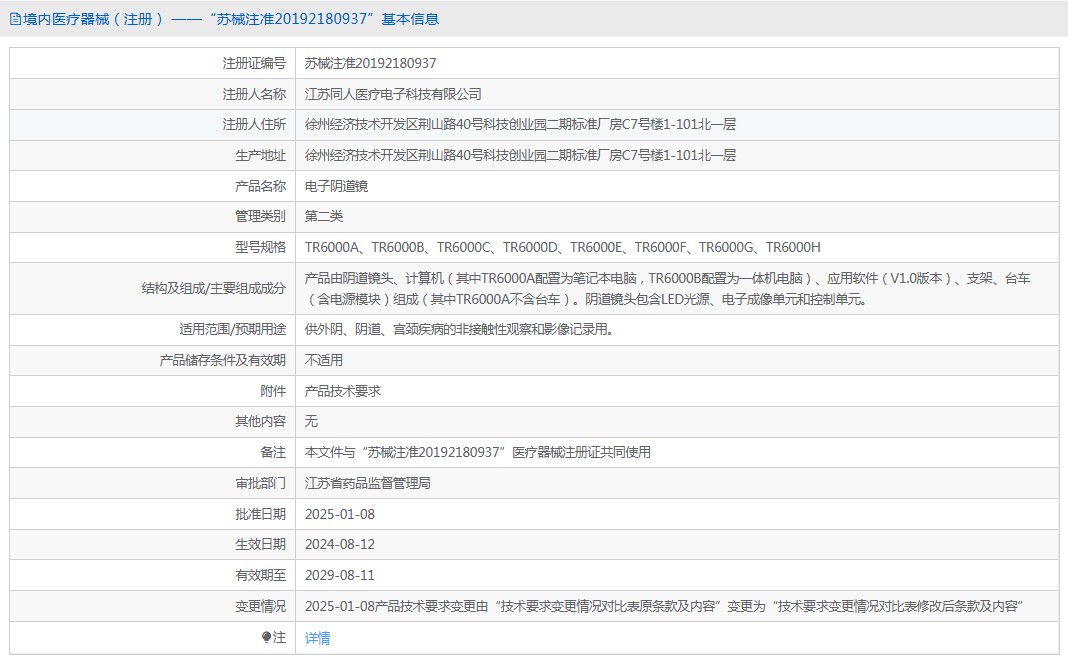Viewport: 1068px width, 660px height.
Task: Open the 详情 details link
Action: [317, 638]
